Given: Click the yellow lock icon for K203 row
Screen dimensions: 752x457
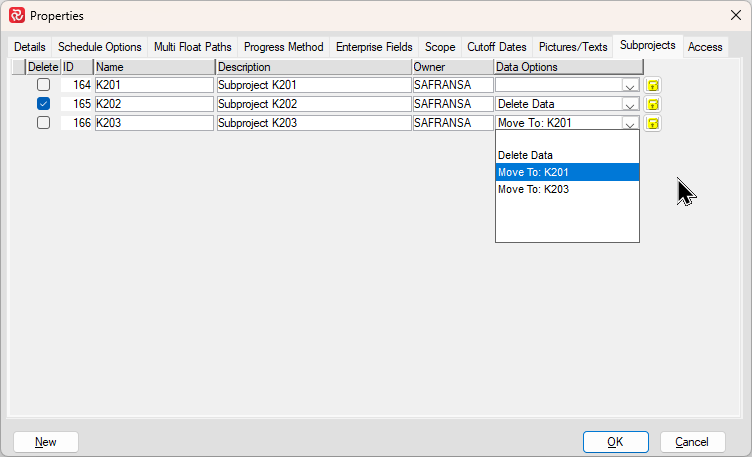Looking at the screenshot, I should (652, 123).
